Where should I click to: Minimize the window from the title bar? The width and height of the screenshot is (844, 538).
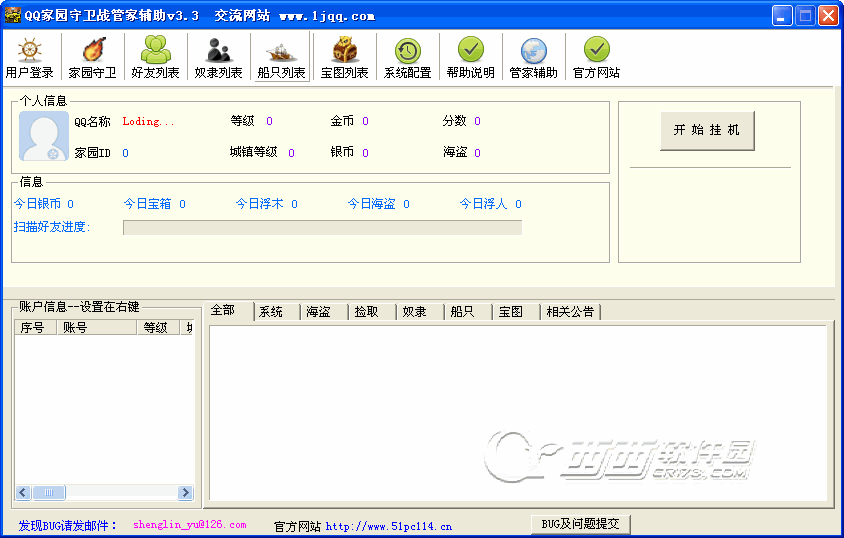pyautogui.click(x=782, y=16)
